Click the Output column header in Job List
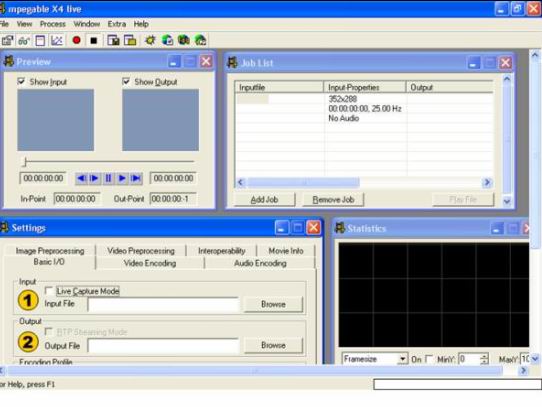542x407 pixels. click(449, 87)
